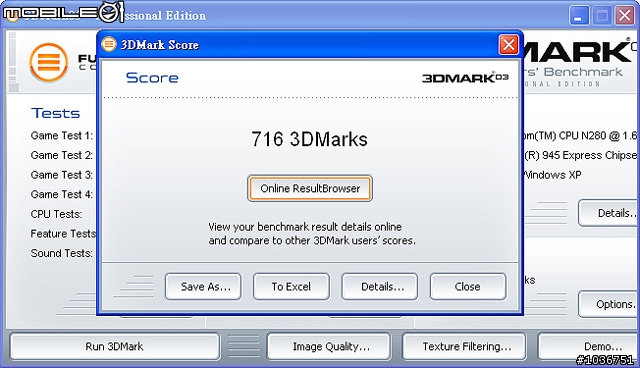Select the Game Test 1: label

pos(62,135)
